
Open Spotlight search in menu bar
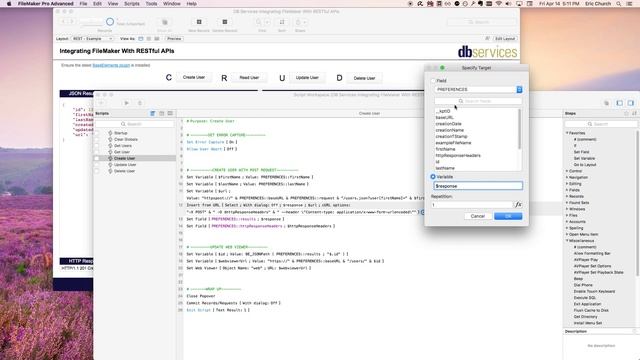619,4
